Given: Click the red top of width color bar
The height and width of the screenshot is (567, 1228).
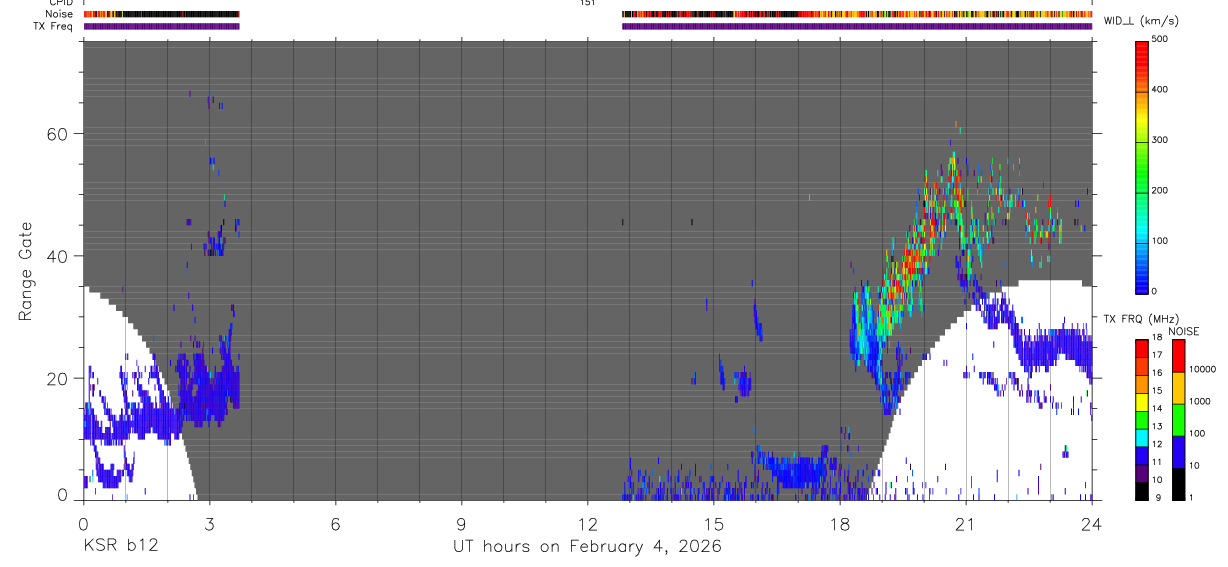Looking at the screenshot, I should coord(1142,52).
